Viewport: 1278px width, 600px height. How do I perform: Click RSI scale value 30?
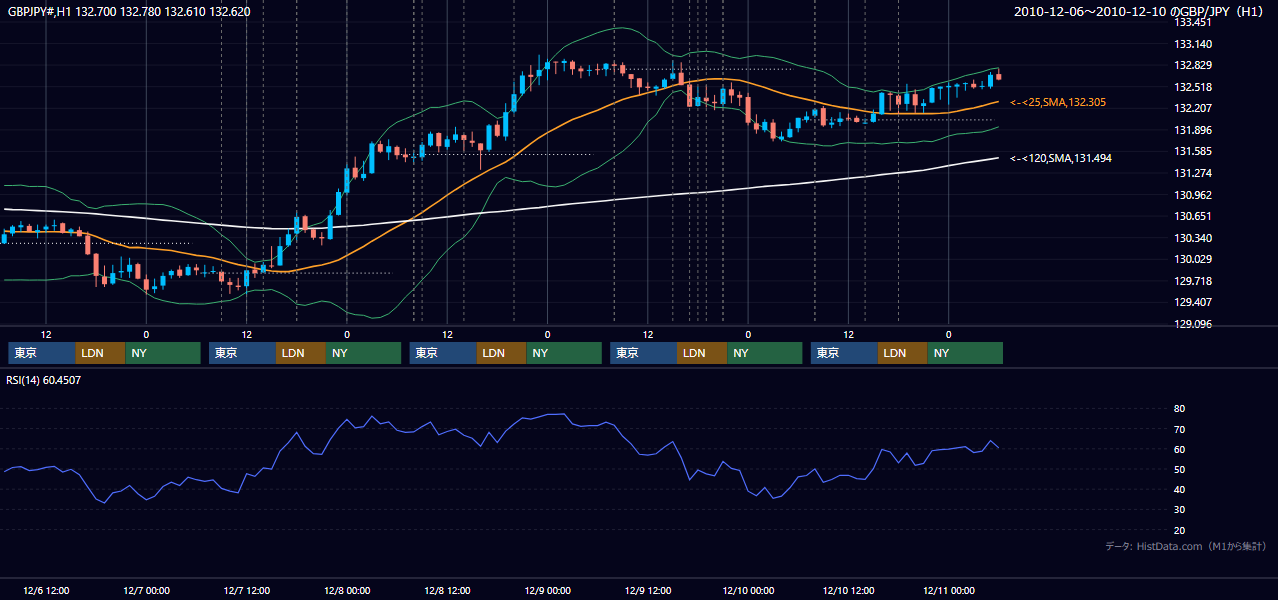pos(1179,510)
